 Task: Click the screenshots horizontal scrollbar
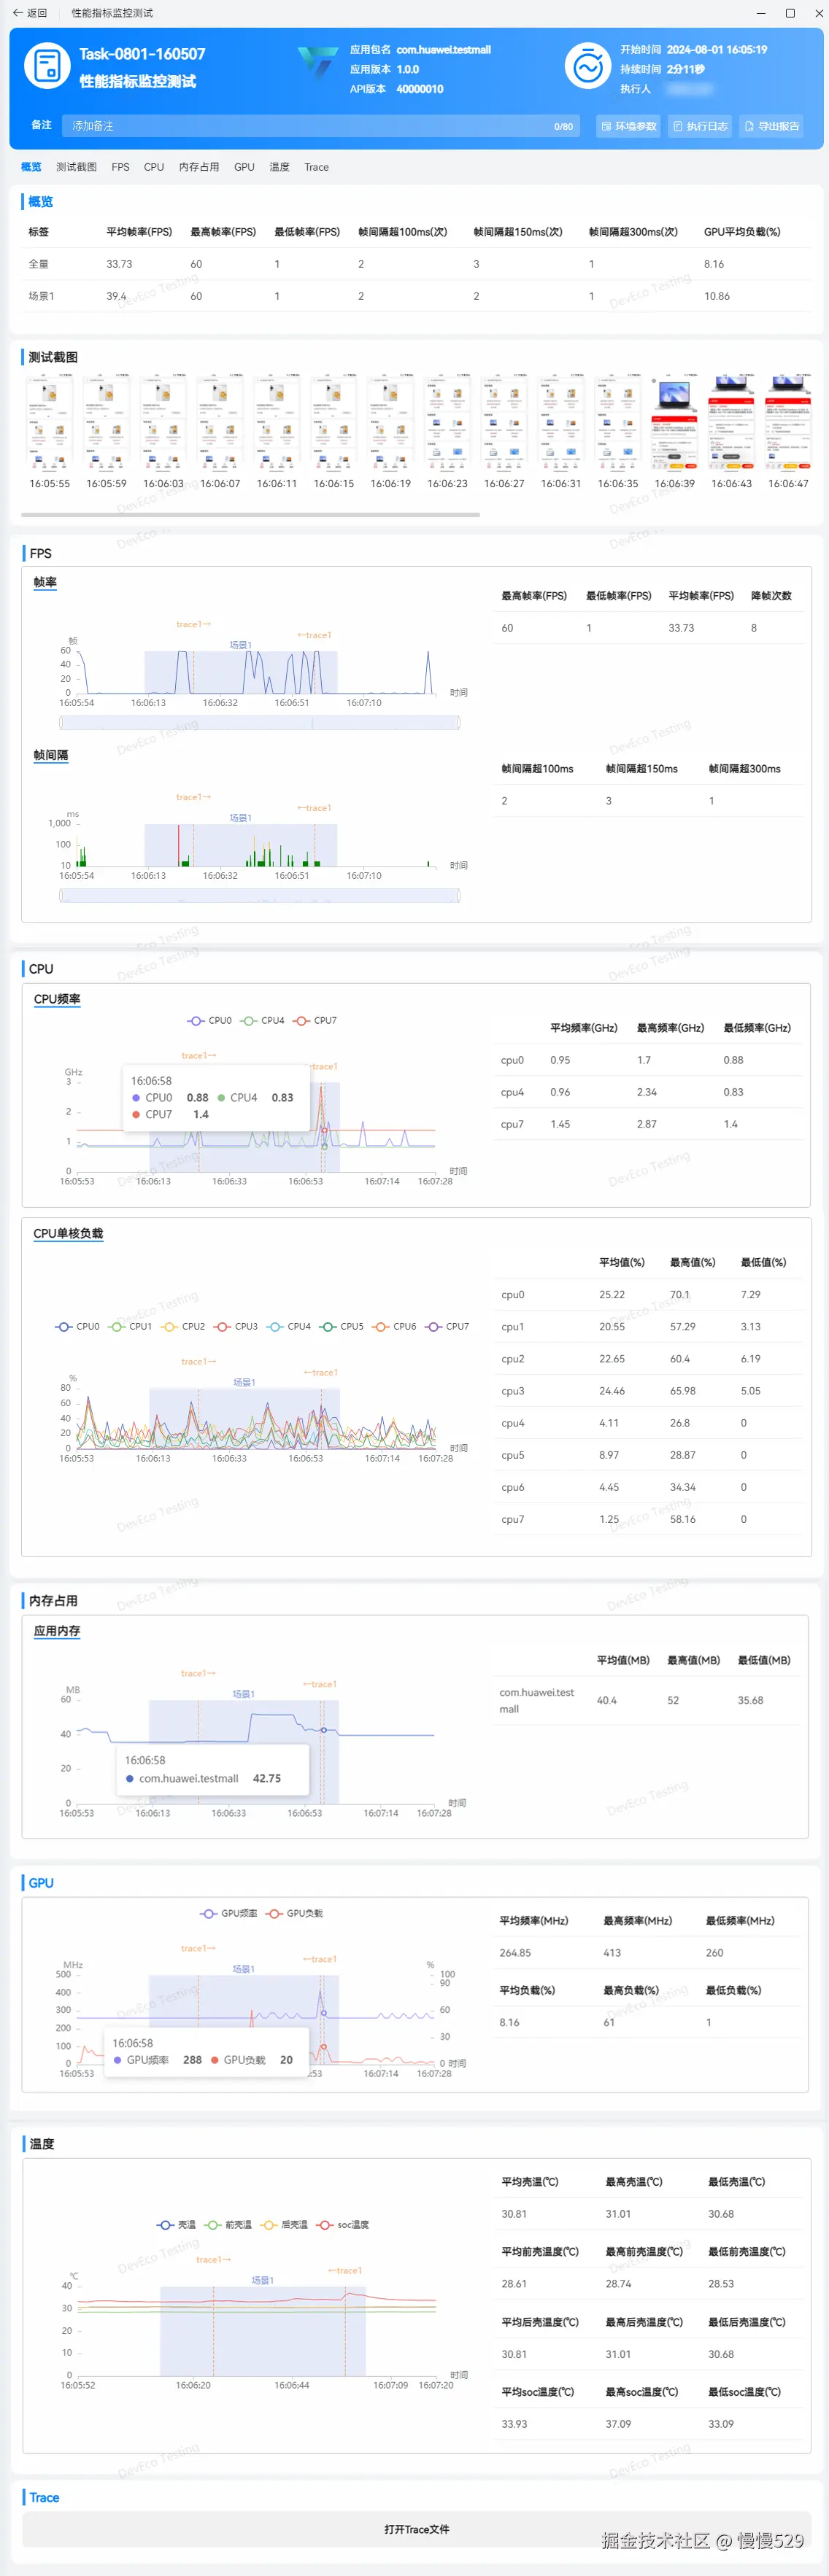pos(250,514)
